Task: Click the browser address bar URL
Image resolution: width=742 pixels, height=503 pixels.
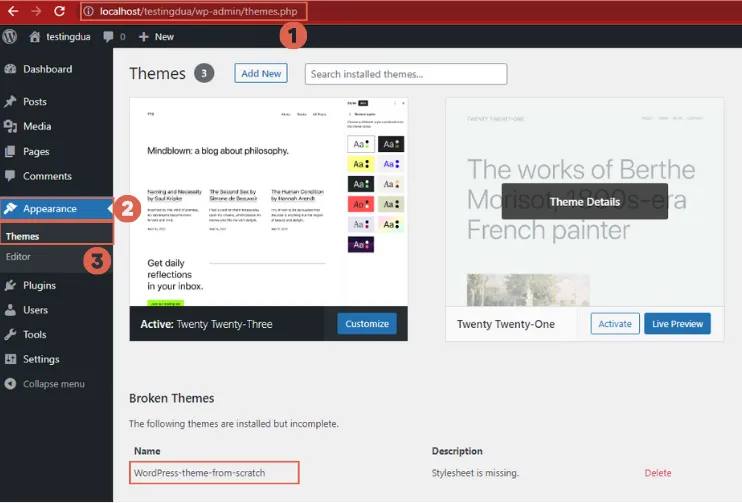Action: [198, 11]
